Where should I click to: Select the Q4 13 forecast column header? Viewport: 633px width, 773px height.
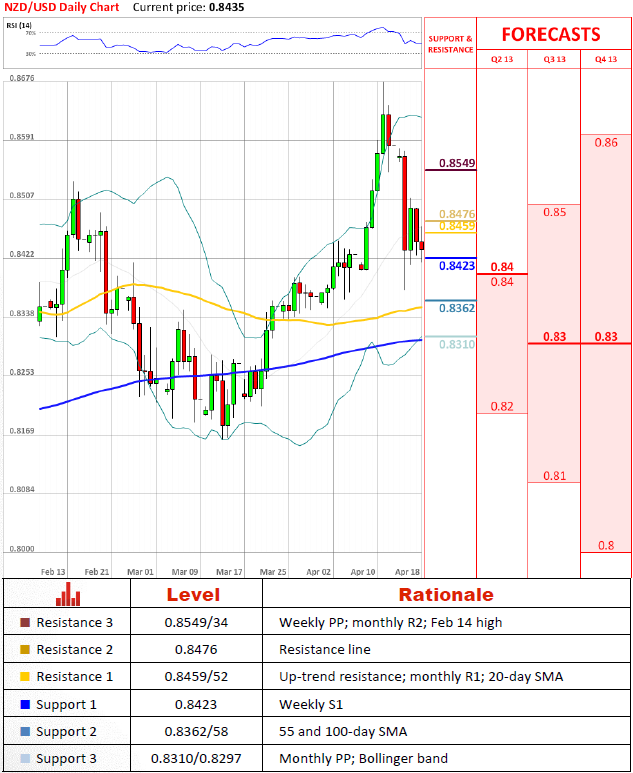pos(606,59)
